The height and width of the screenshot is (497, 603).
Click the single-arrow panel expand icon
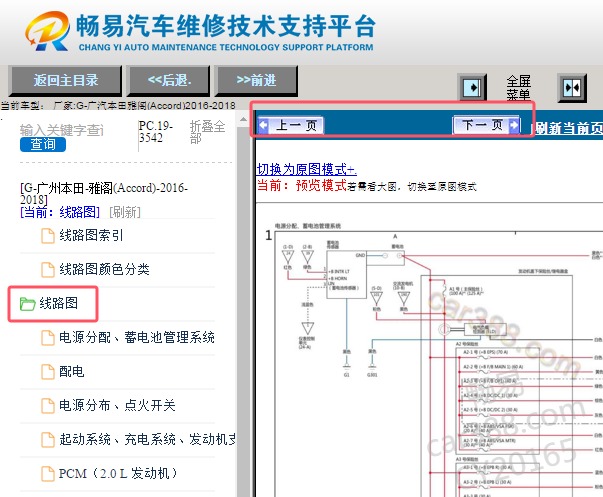473,88
